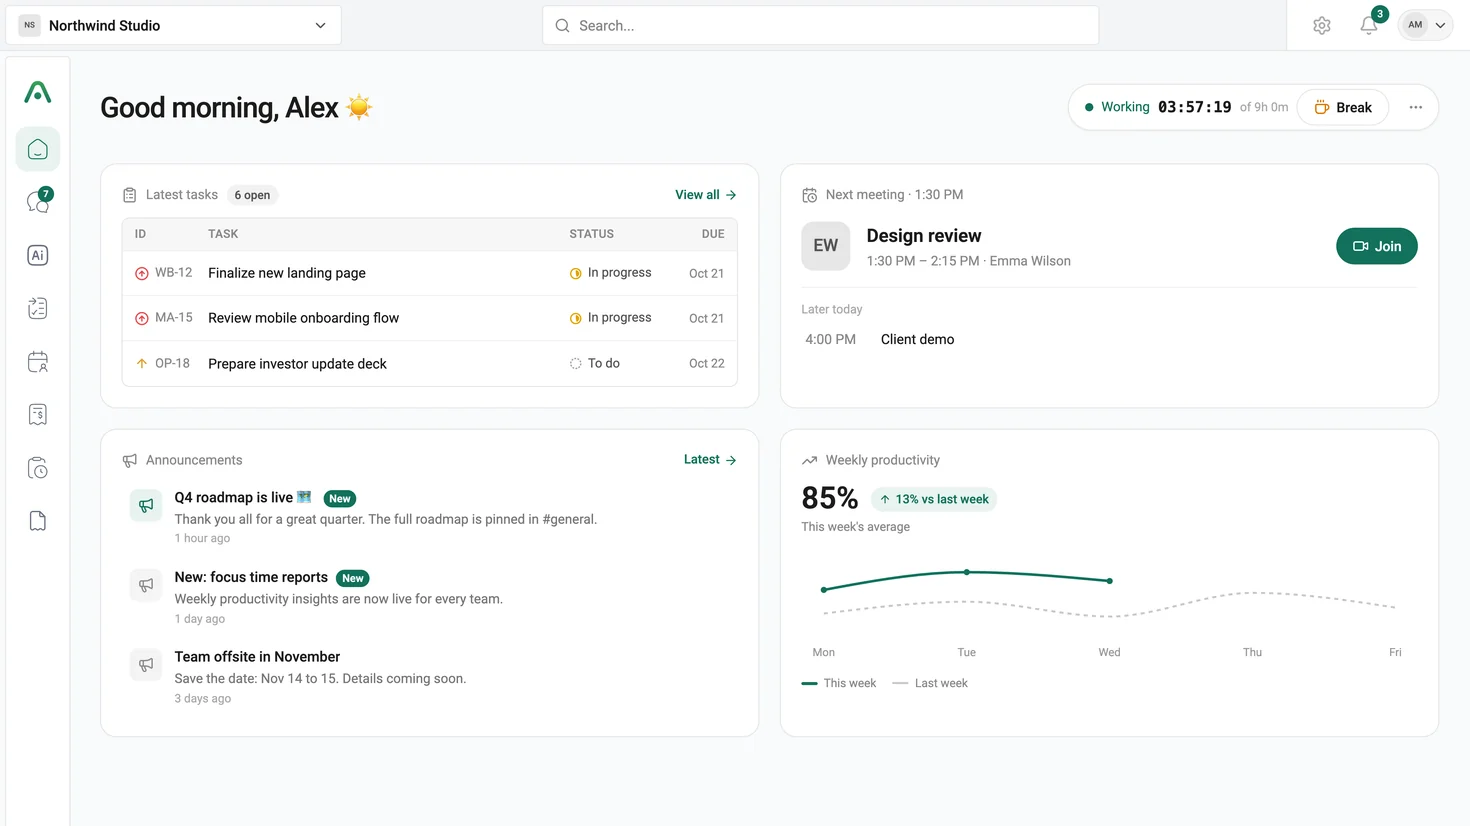
Task: Open the Latest announcements link
Action: coord(710,460)
